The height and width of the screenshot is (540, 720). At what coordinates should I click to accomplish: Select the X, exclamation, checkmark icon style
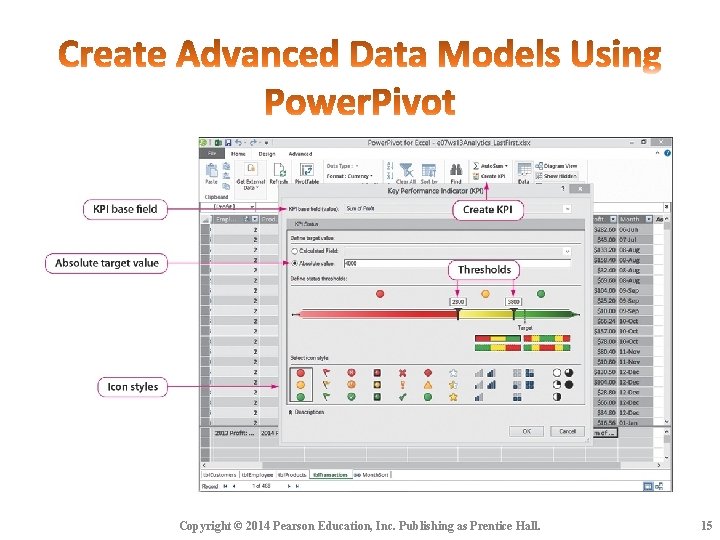tap(402, 385)
